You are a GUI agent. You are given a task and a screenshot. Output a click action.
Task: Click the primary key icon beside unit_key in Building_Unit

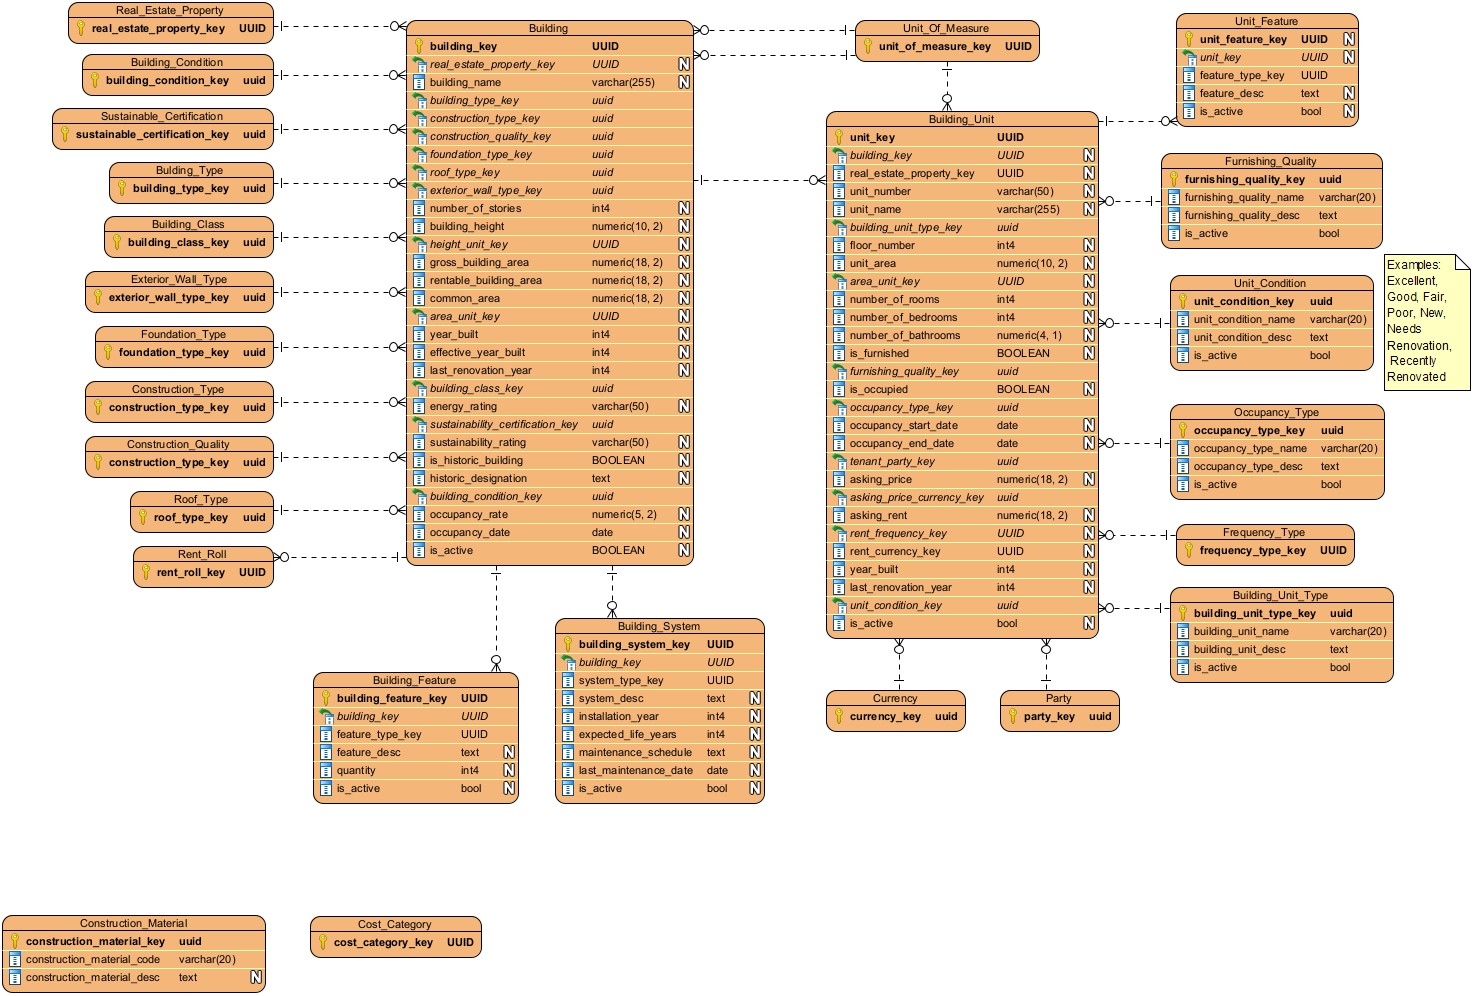839,137
